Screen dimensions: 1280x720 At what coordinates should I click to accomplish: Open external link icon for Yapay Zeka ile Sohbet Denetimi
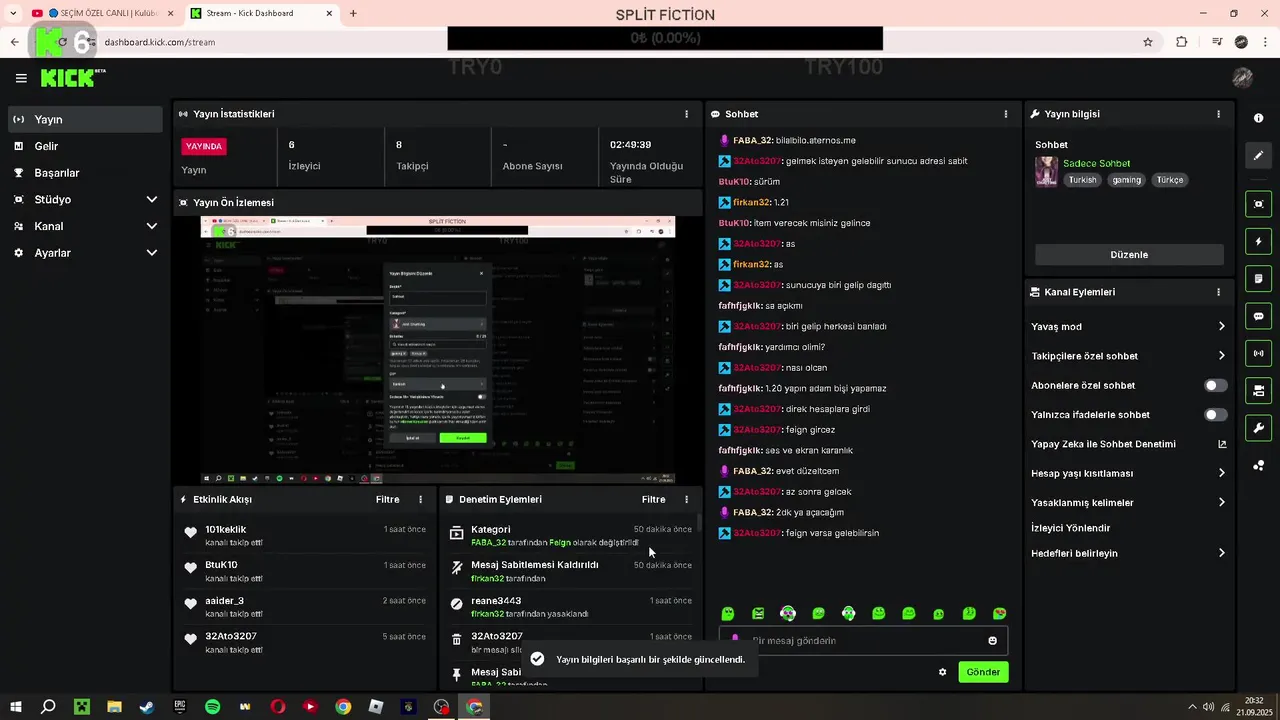[1222, 444]
